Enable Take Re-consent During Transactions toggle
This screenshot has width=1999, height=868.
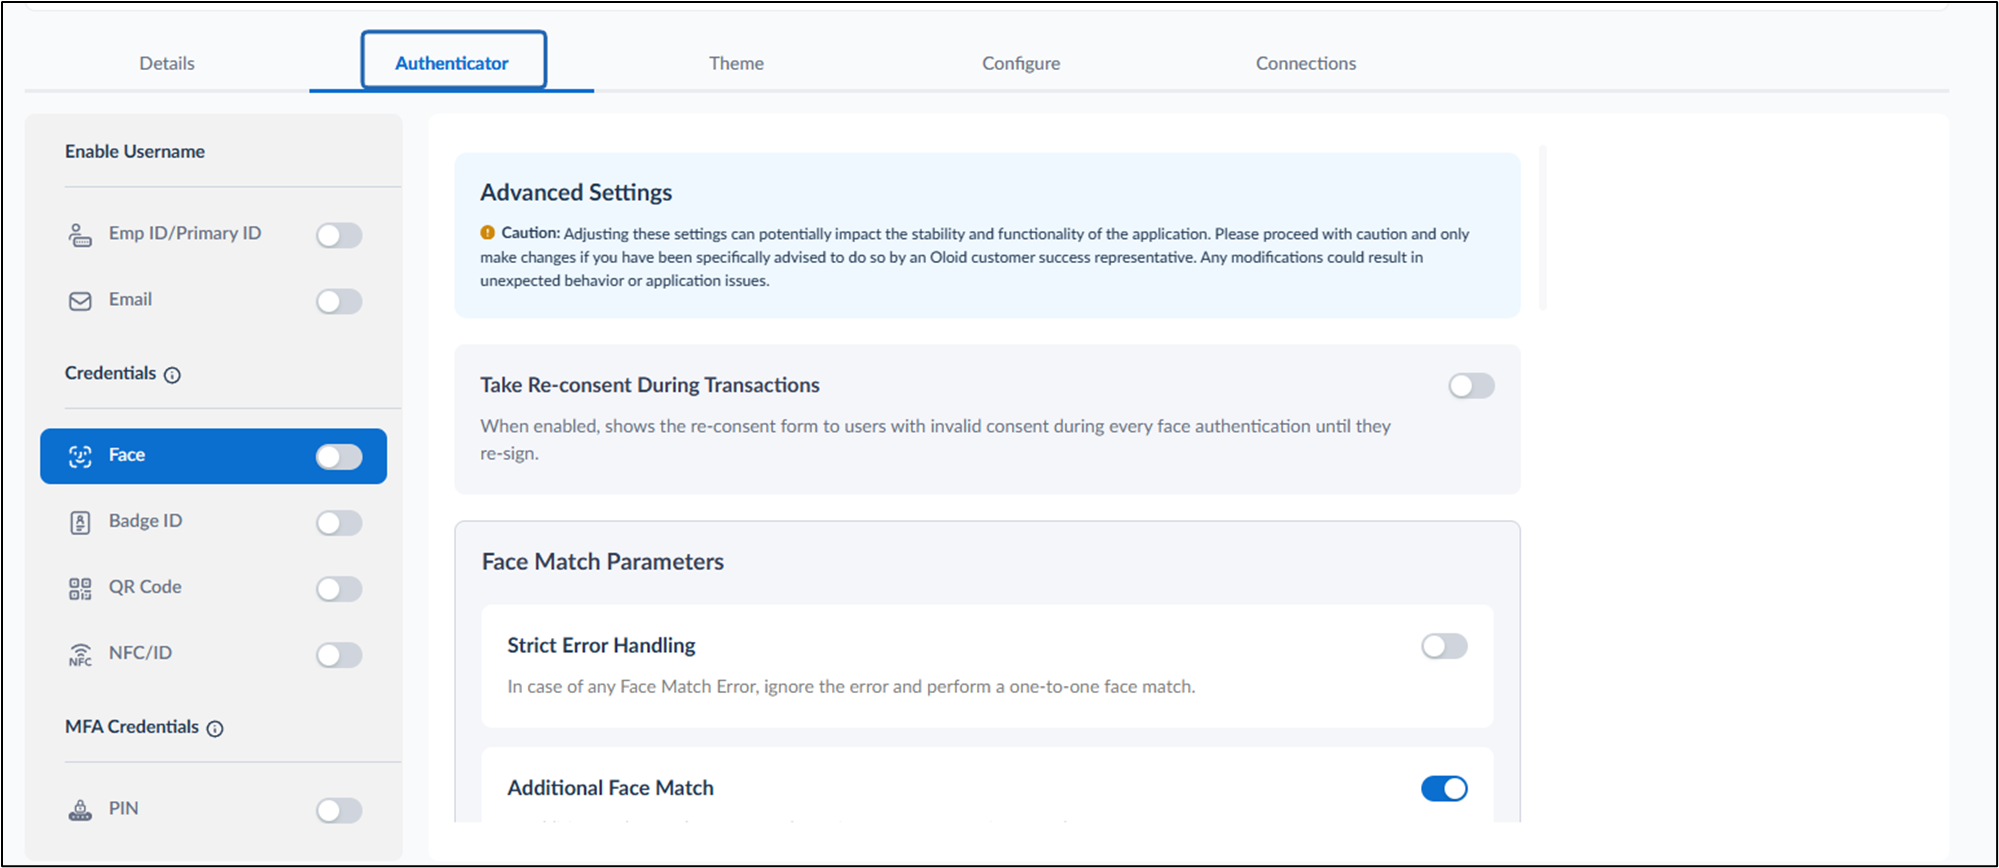point(1471,386)
